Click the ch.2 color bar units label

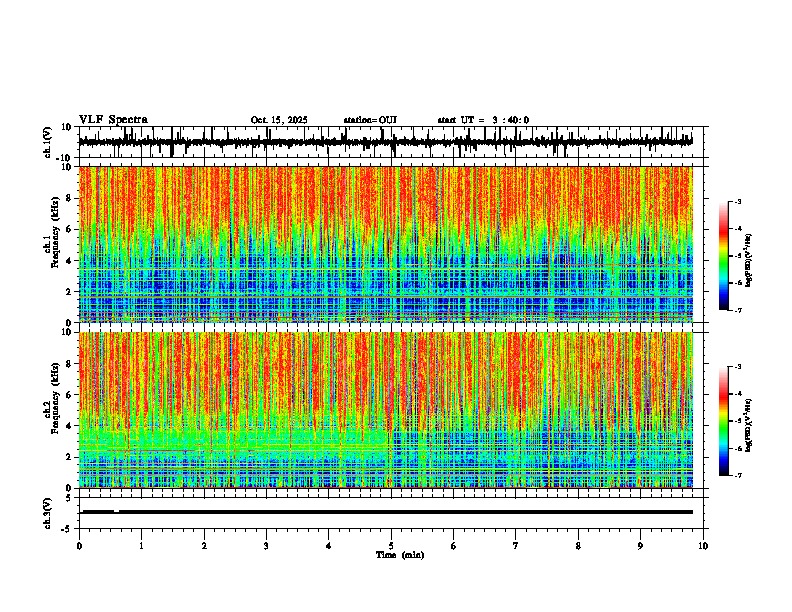tap(749, 425)
